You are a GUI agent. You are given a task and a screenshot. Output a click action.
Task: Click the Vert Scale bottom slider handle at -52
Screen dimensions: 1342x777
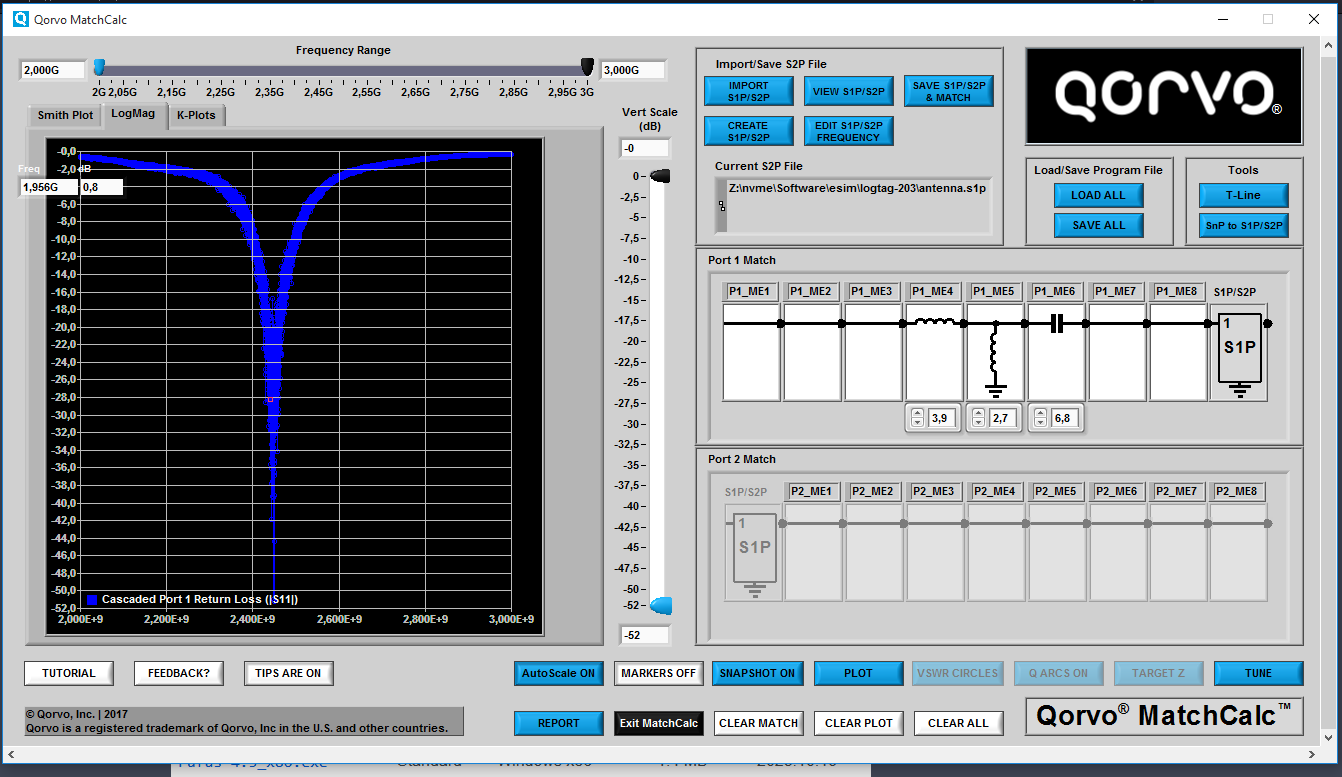point(660,606)
